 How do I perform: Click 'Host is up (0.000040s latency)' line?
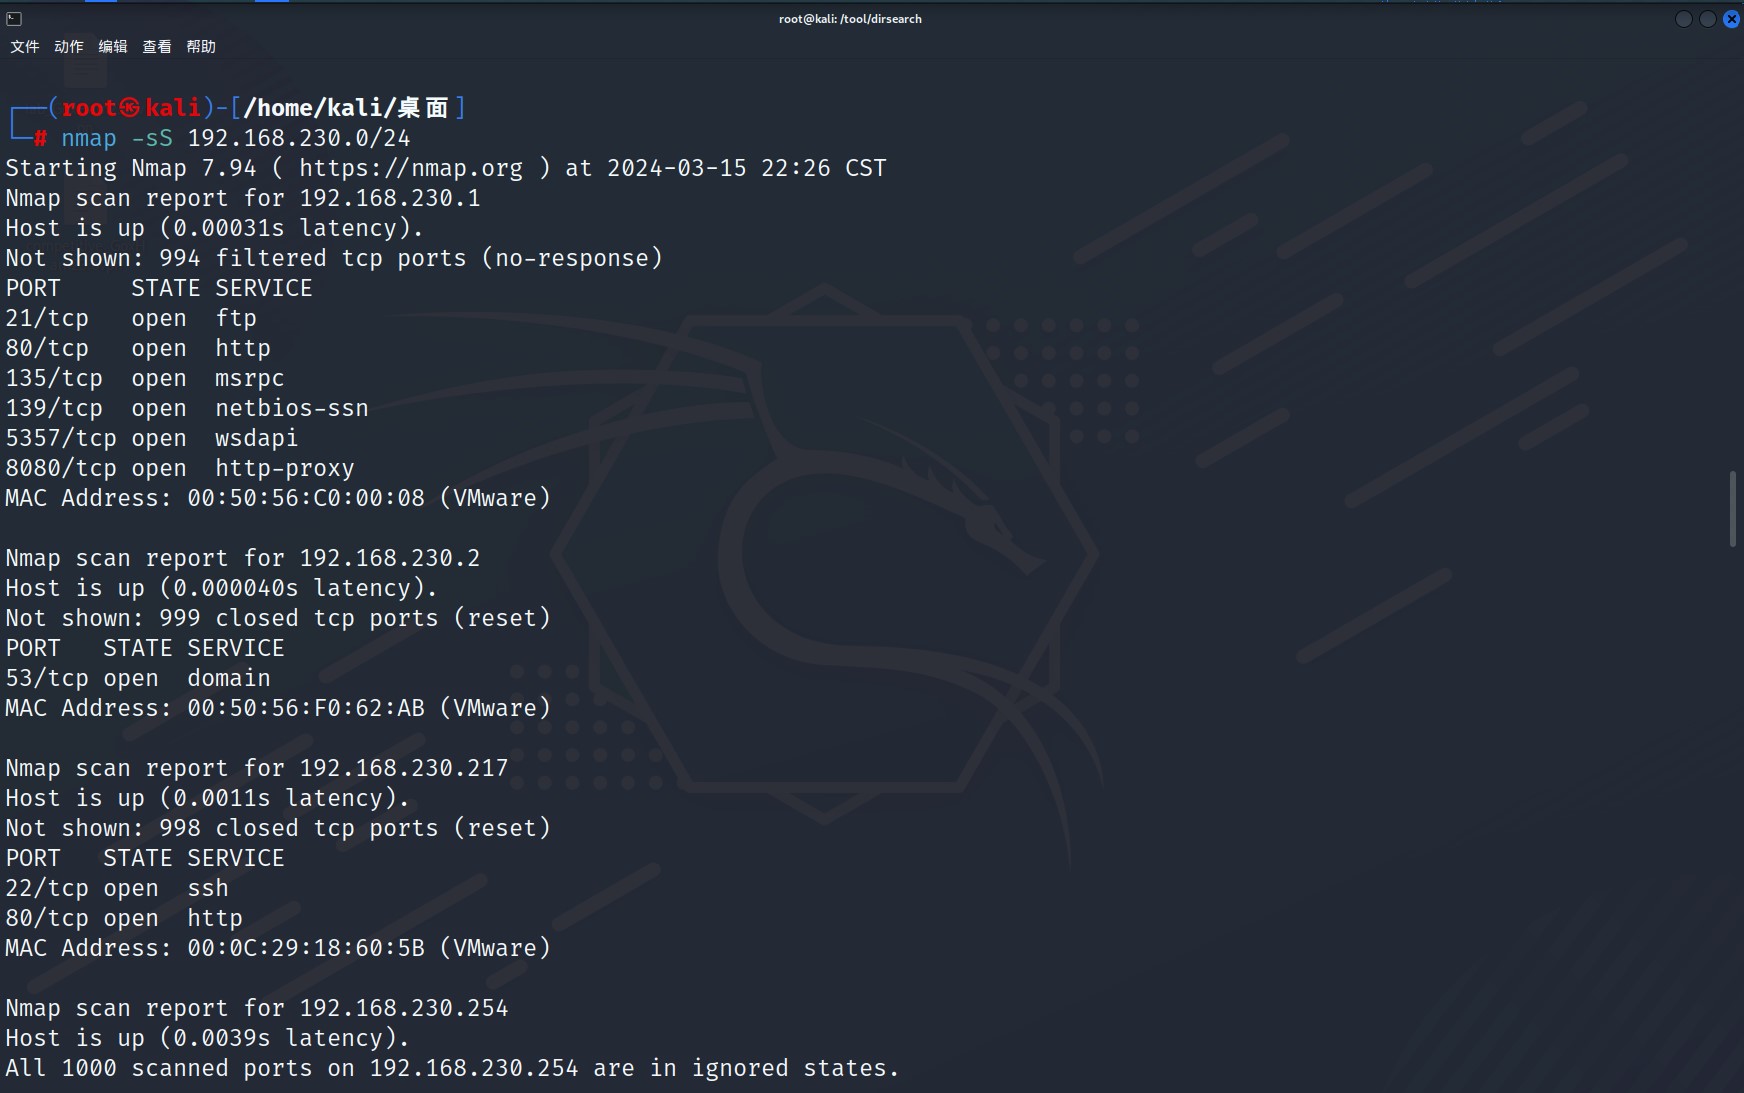pos(222,588)
